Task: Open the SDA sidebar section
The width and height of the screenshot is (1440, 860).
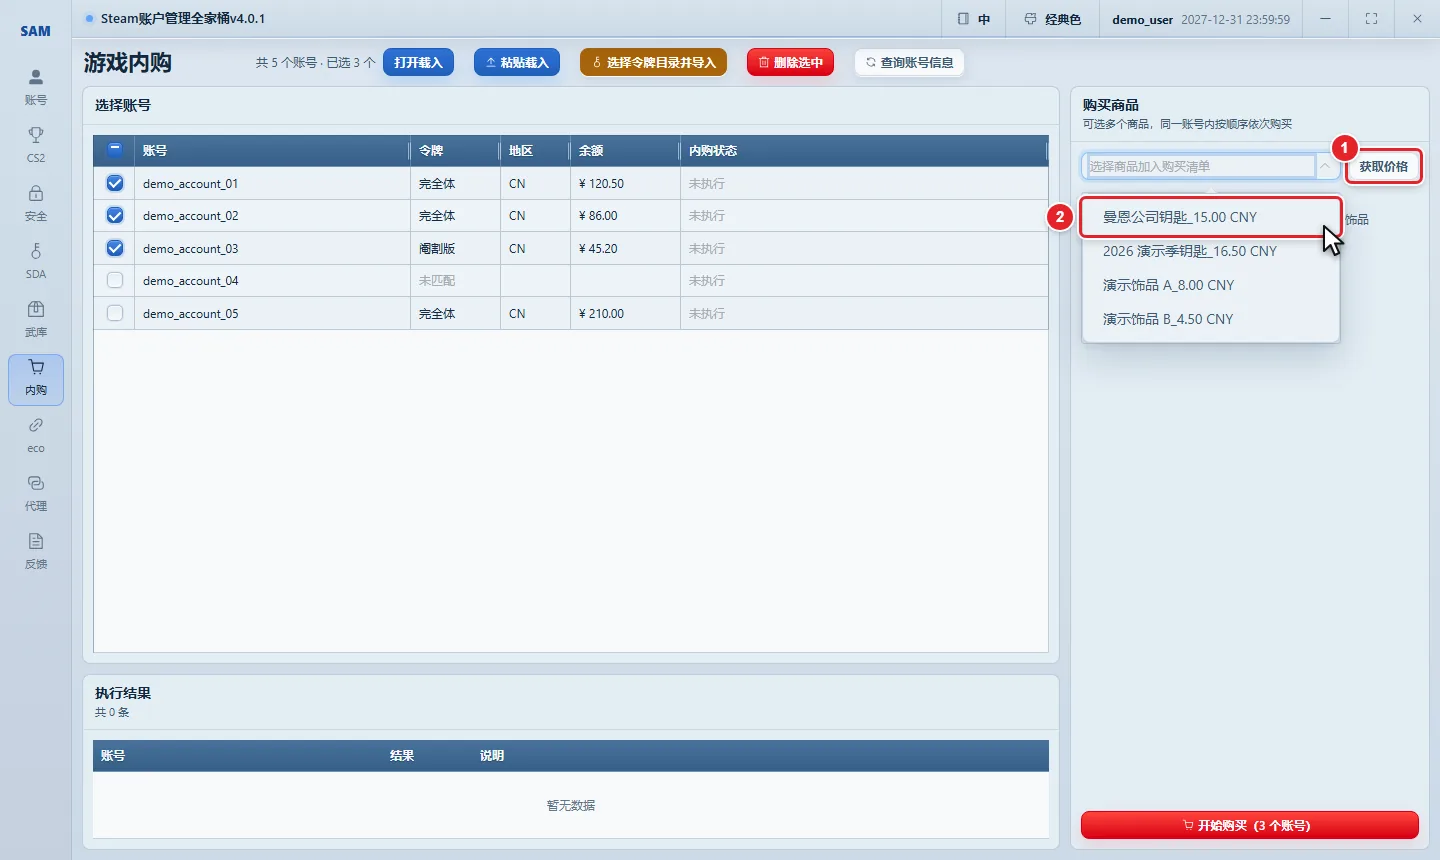Action: tap(36, 262)
